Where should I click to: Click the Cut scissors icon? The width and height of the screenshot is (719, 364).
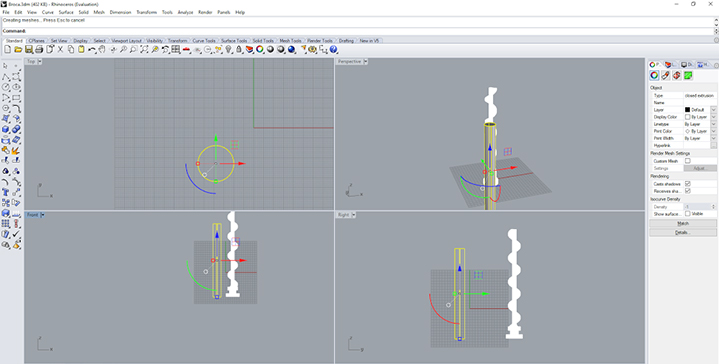(x=60, y=50)
